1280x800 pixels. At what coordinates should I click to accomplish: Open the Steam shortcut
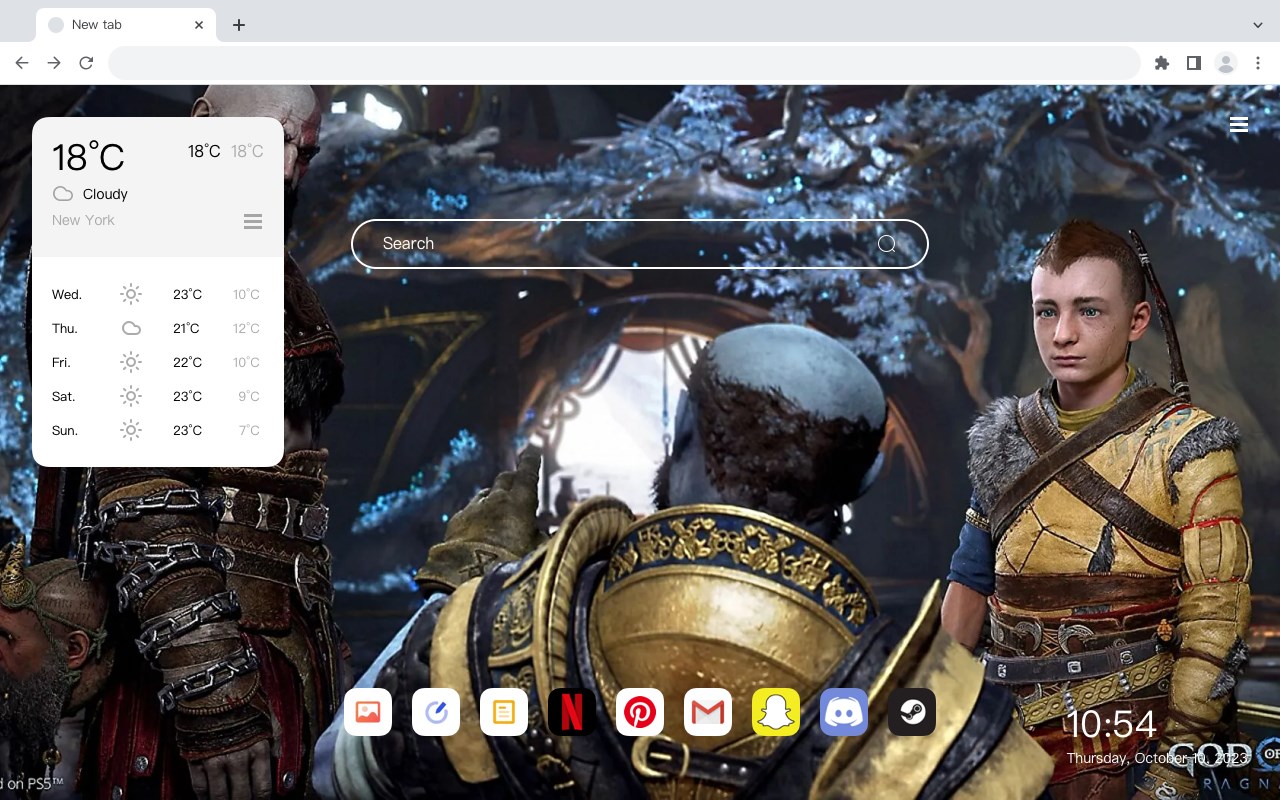(912, 712)
